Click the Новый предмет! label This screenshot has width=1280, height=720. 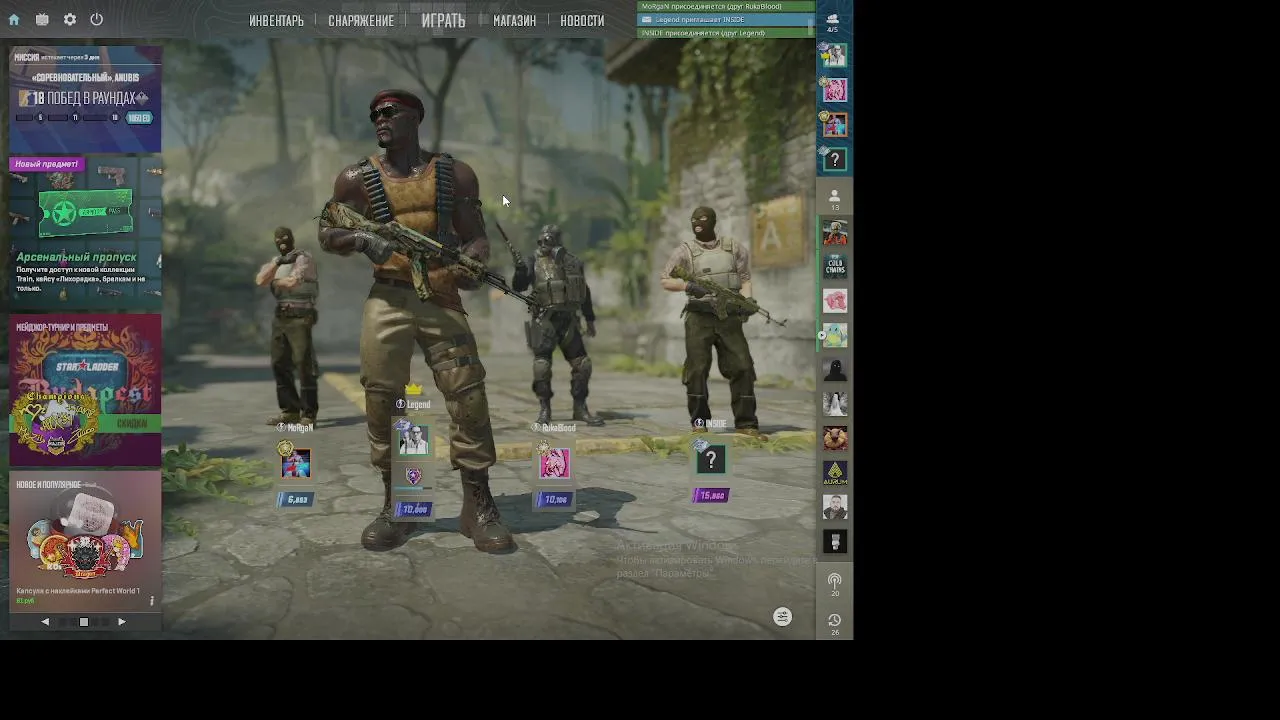coord(46,164)
